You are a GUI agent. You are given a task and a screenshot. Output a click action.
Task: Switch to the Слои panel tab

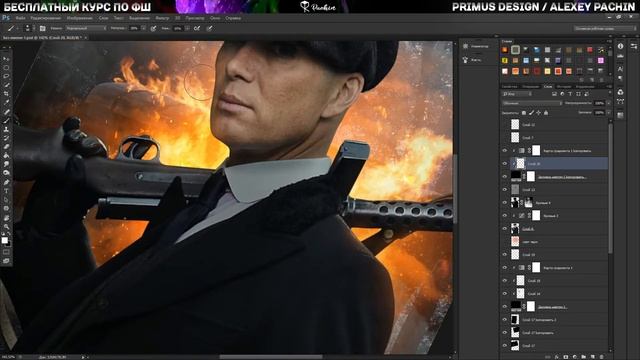coord(548,87)
